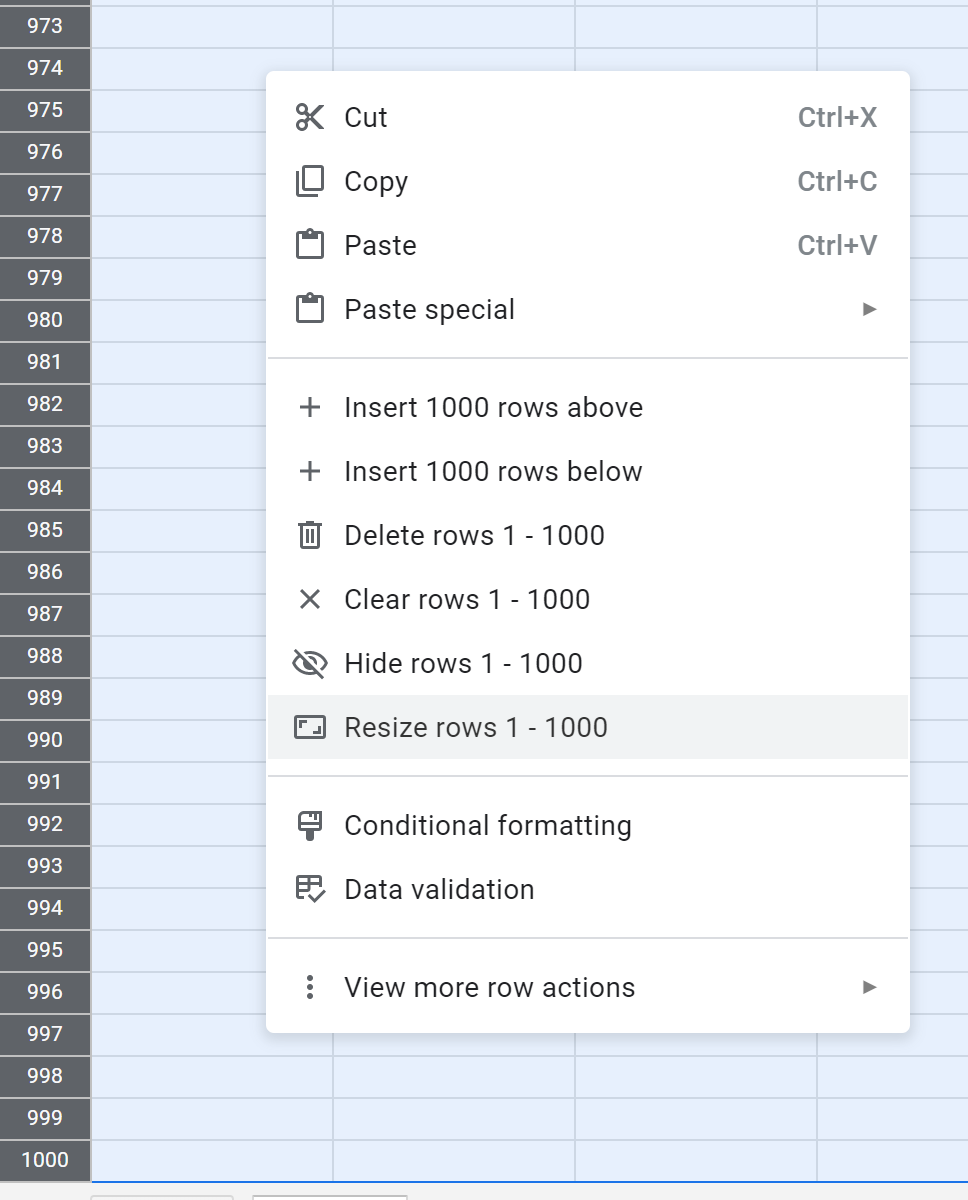The width and height of the screenshot is (968, 1200).
Task: Click the crossed-eye Hide rows icon
Action: coord(310,664)
